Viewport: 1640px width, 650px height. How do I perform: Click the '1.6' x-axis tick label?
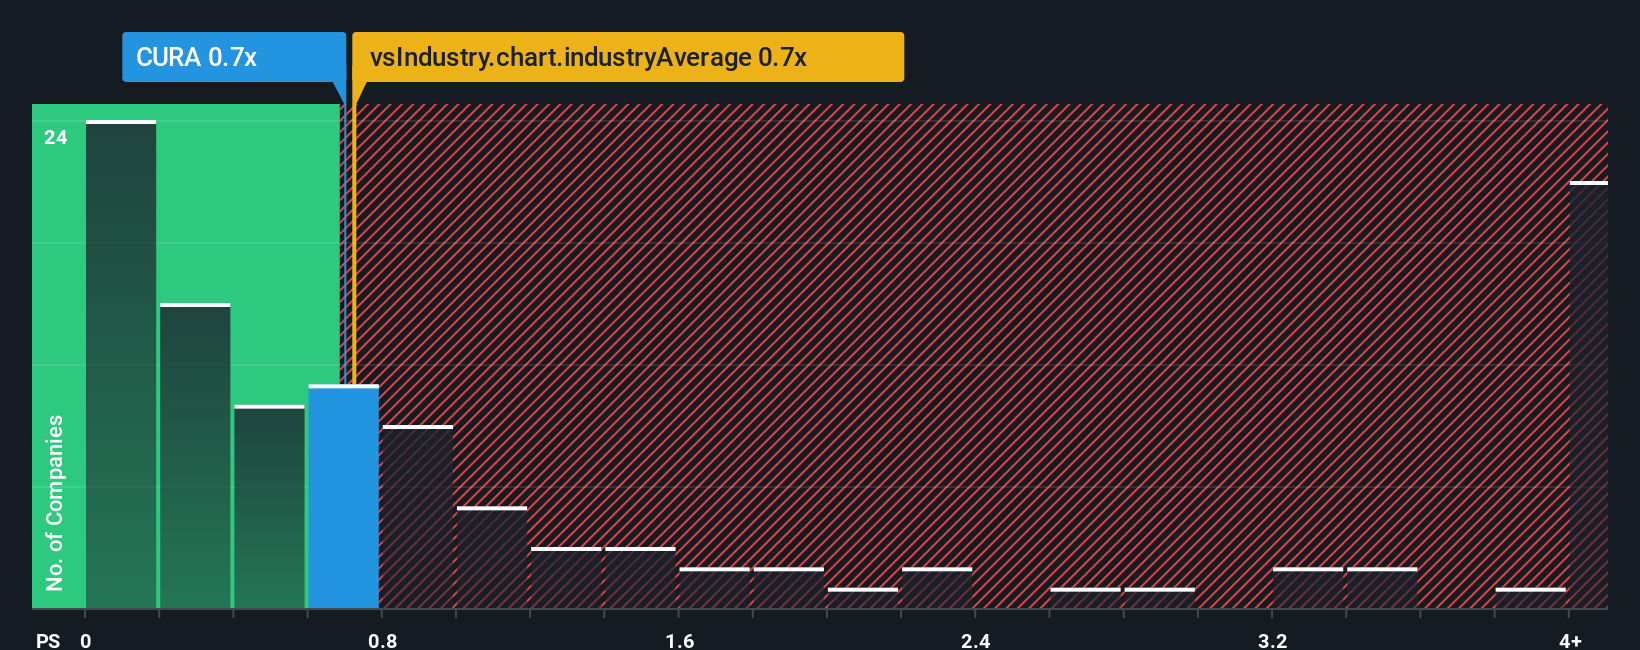[680, 640]
